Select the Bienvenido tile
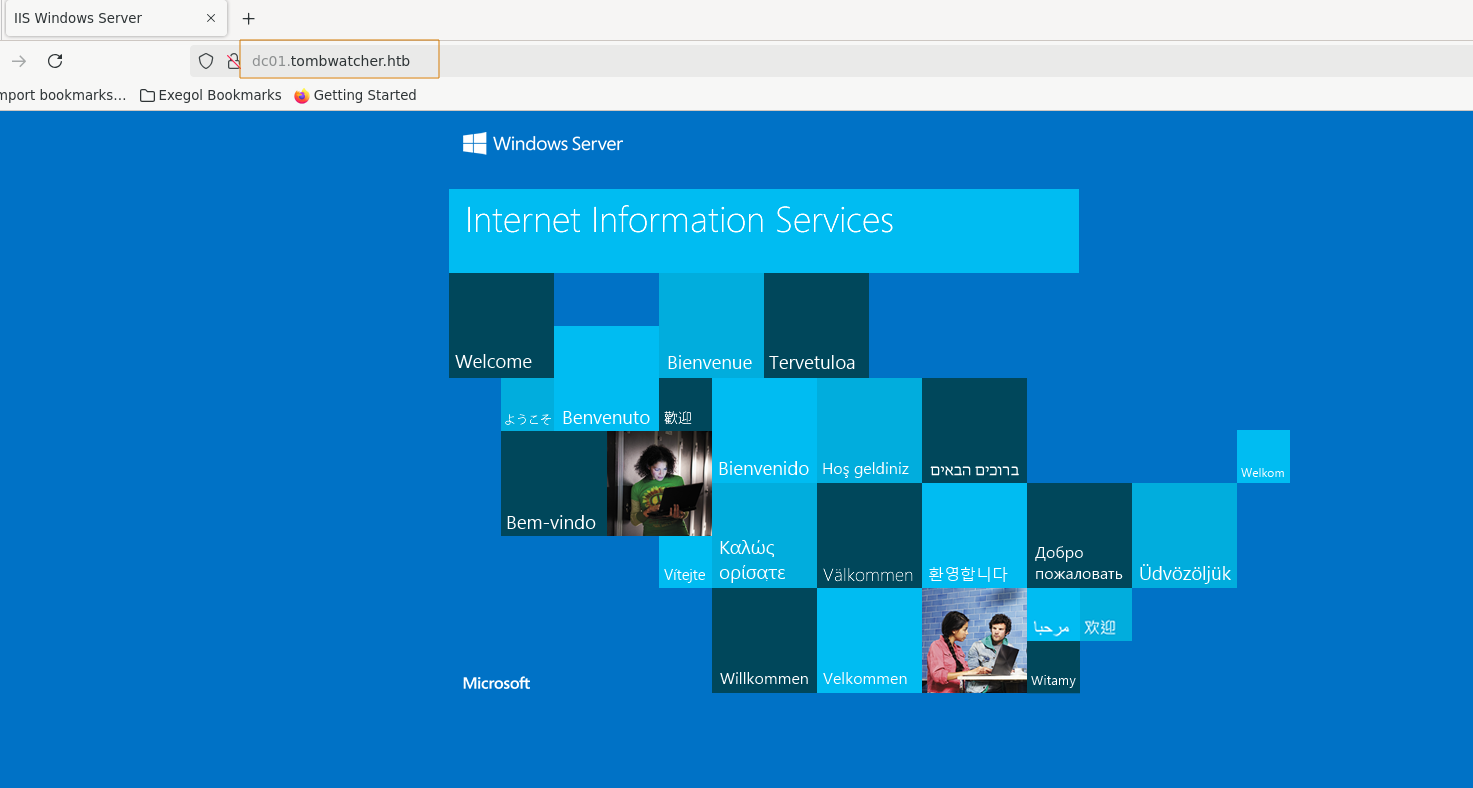This screenshot has width=1473, height=788. click(x=764, y=430)
